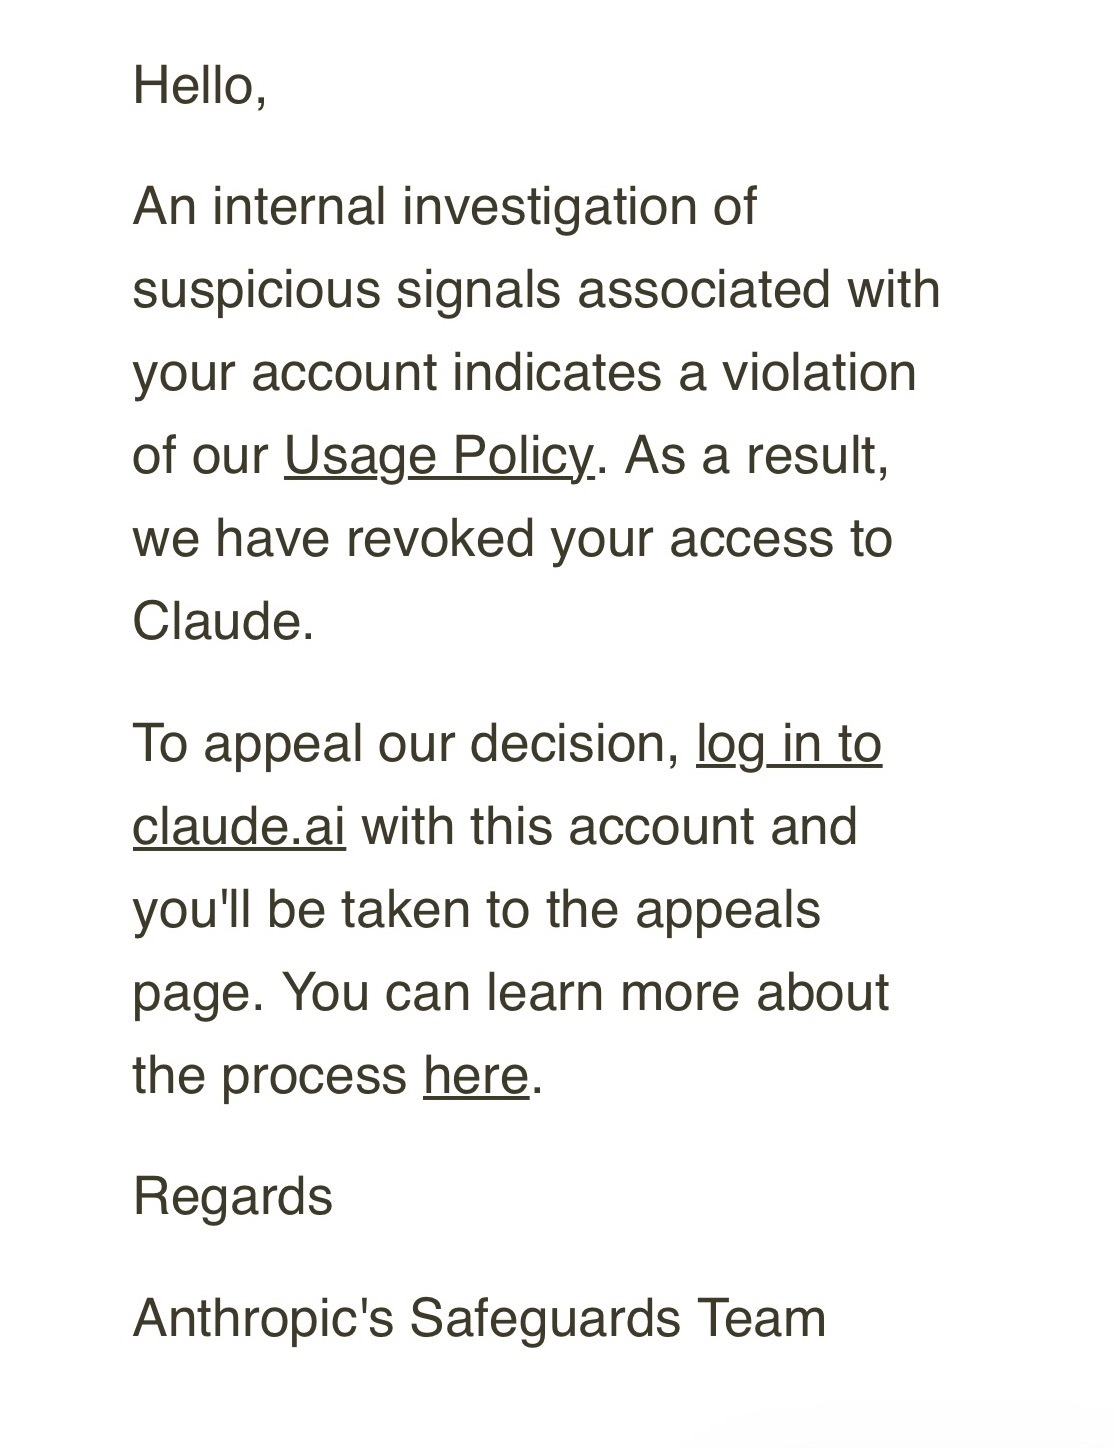Open the Usage Policy link
Screen dimensions: 1114x1448
point(439,456)
